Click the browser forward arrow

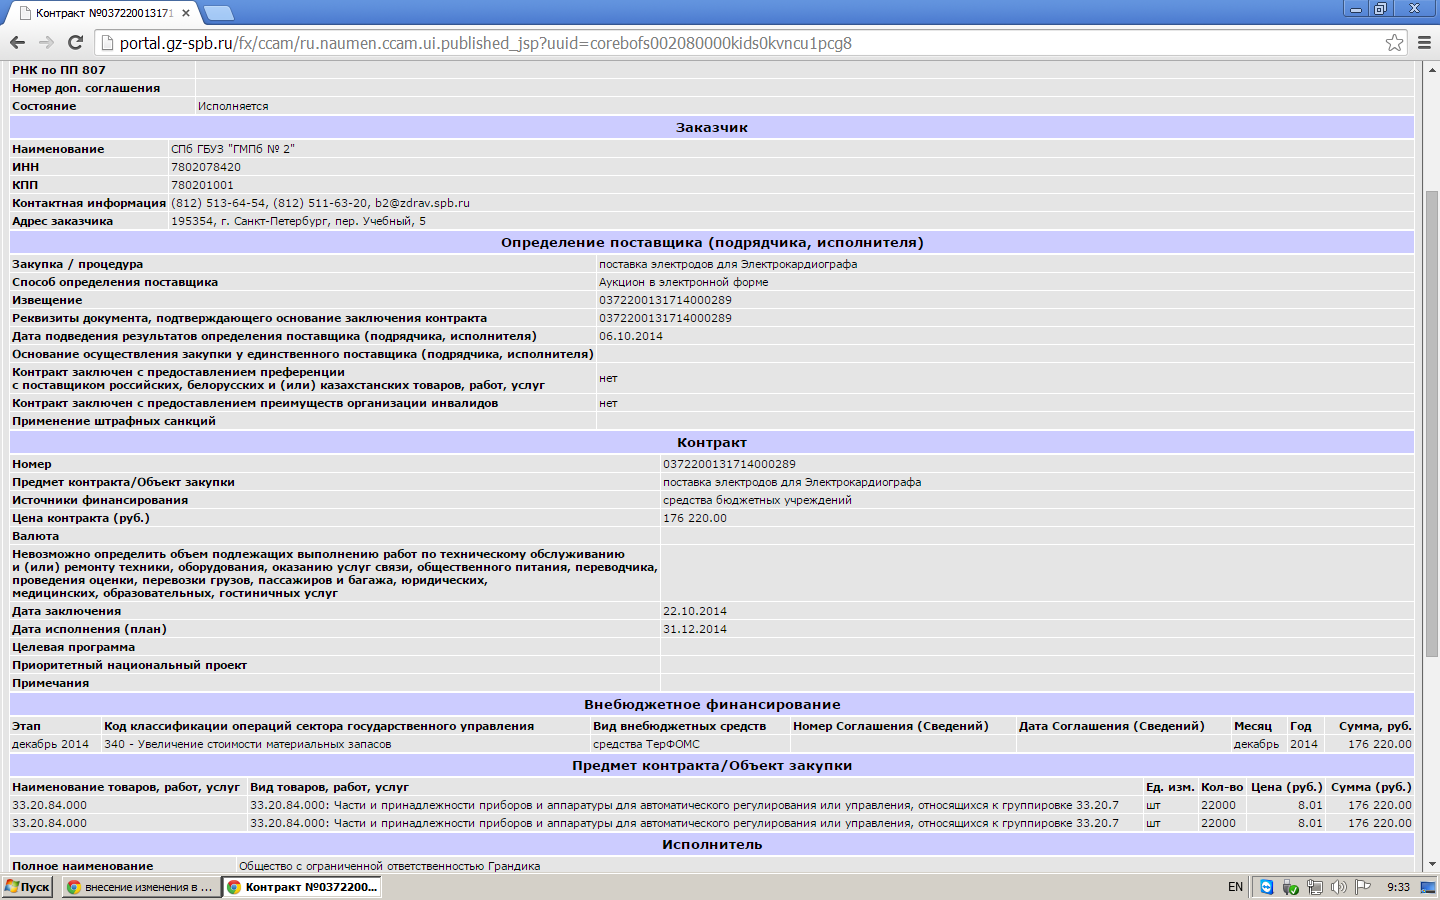[46, 42]
